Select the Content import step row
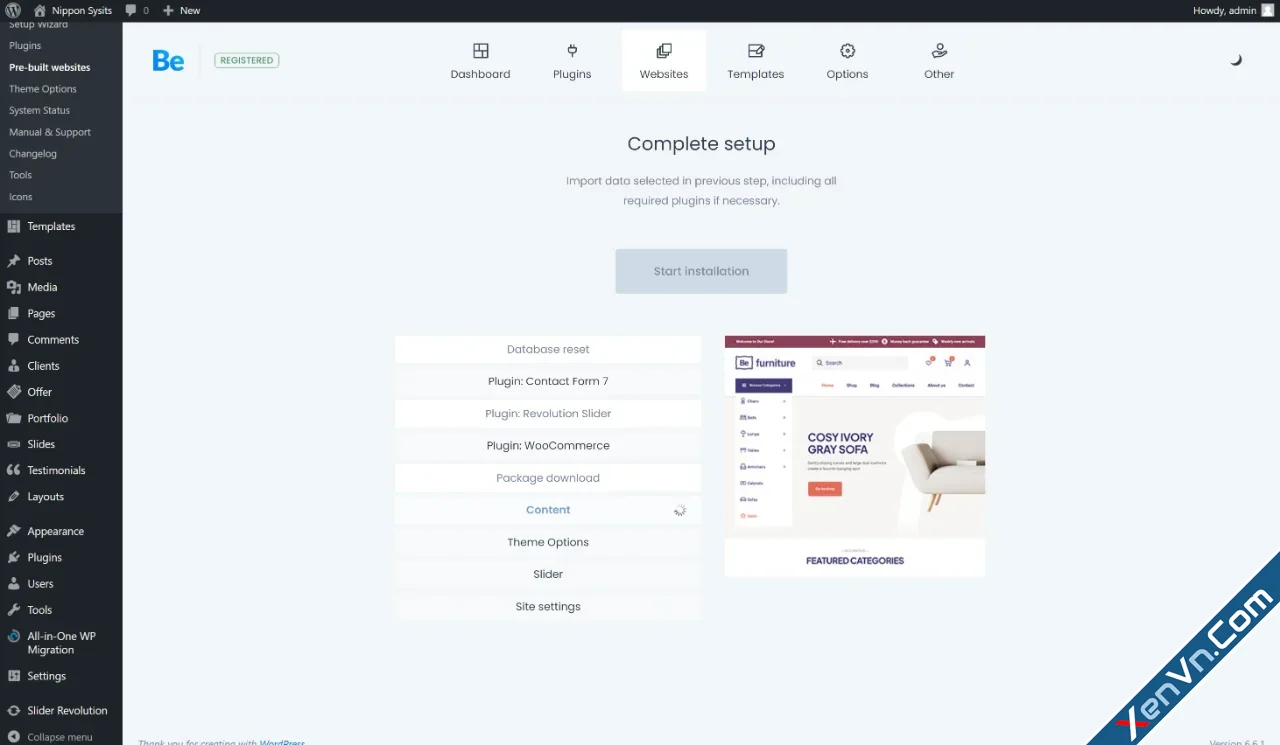Viewport: 1280px width, 745px height. [548, 510]
